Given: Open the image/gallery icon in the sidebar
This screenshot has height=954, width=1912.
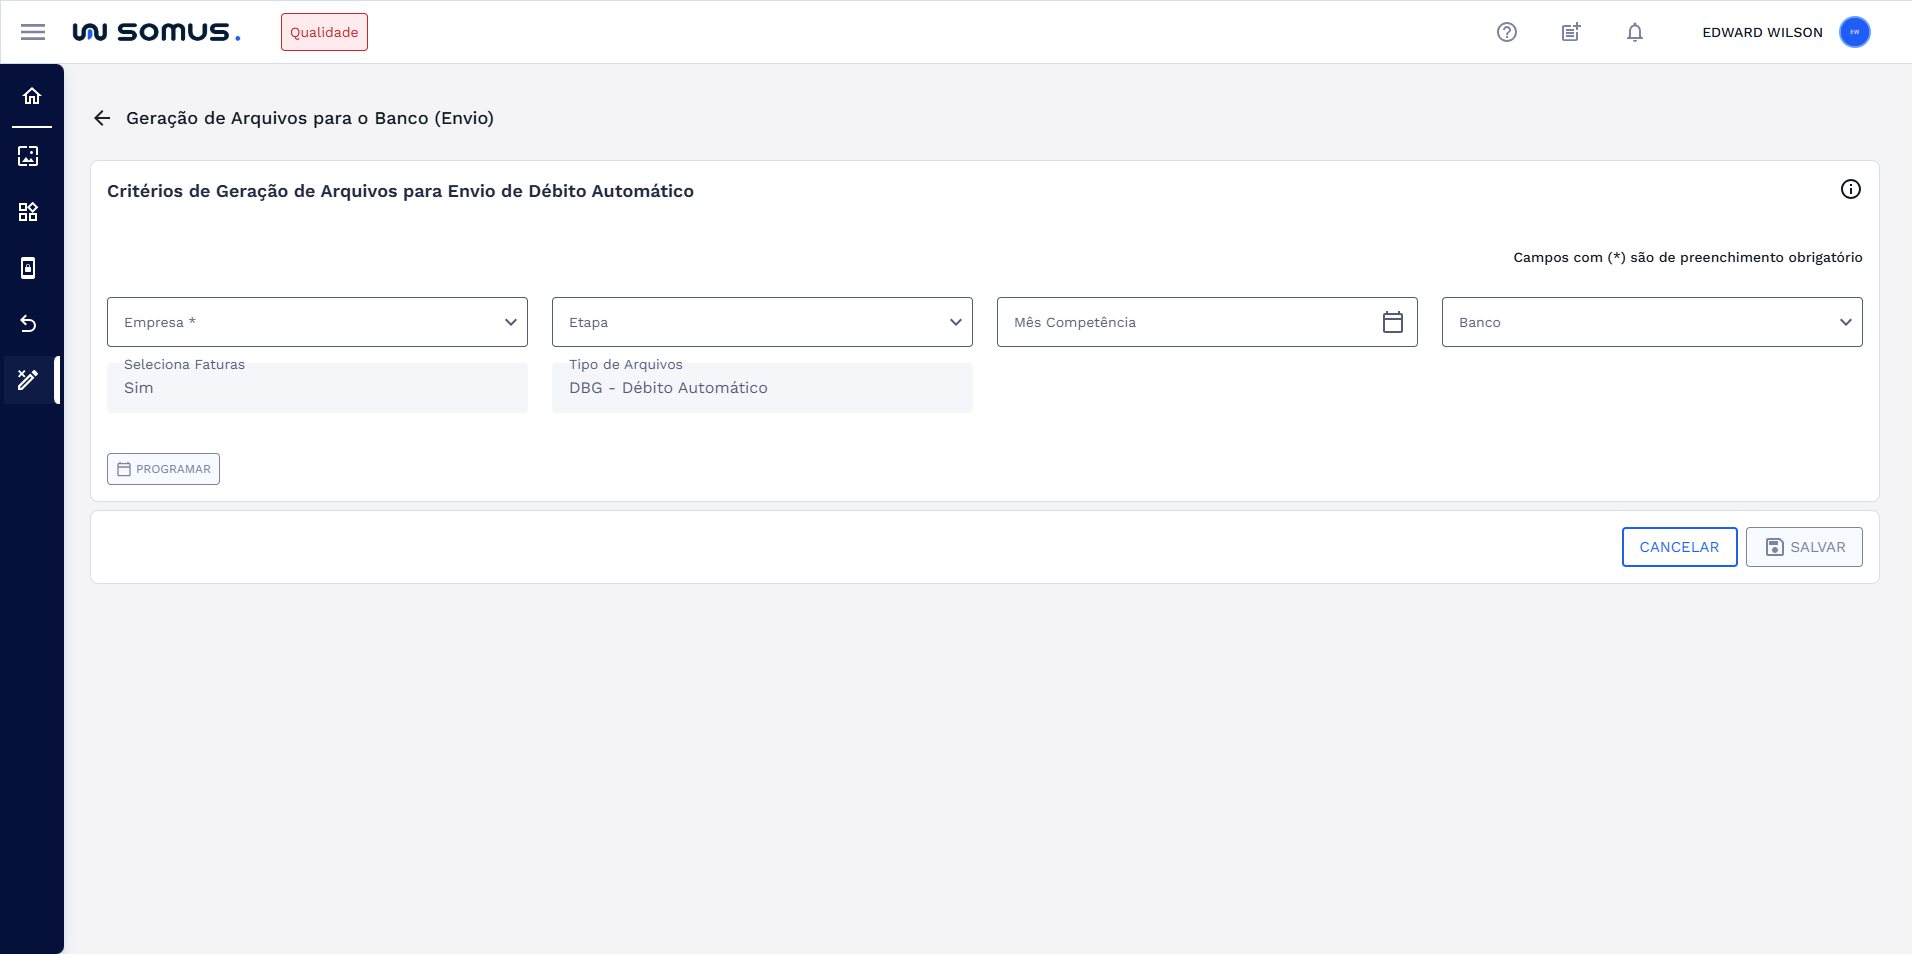Looking at the screenshot, I should 31,155.
